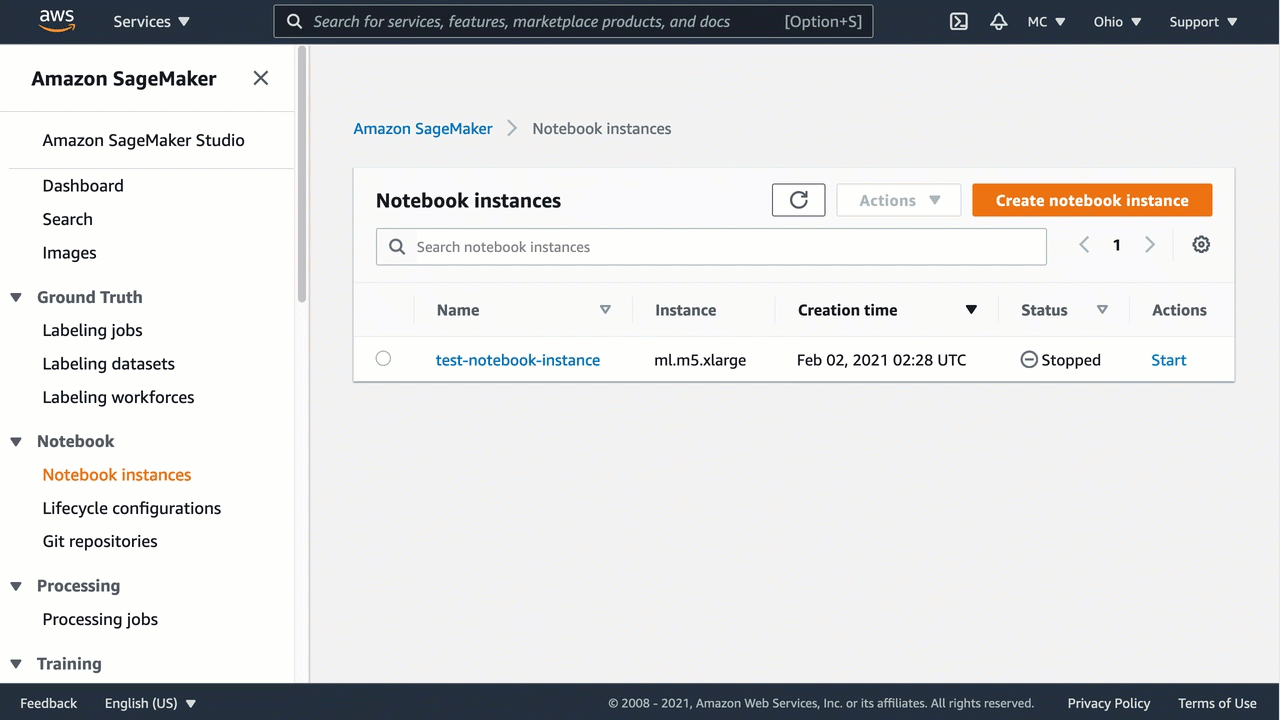Sort the table by Name column

[605, 310]
